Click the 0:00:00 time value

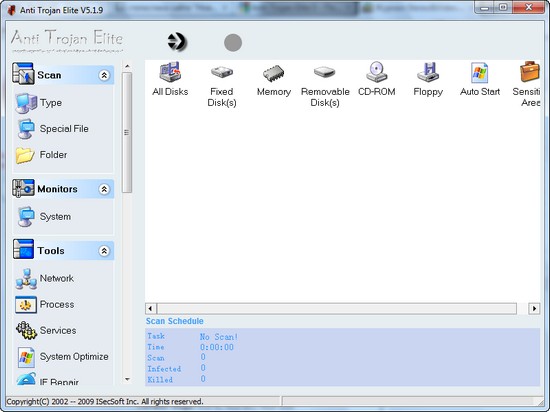click(x=217, y=347)
